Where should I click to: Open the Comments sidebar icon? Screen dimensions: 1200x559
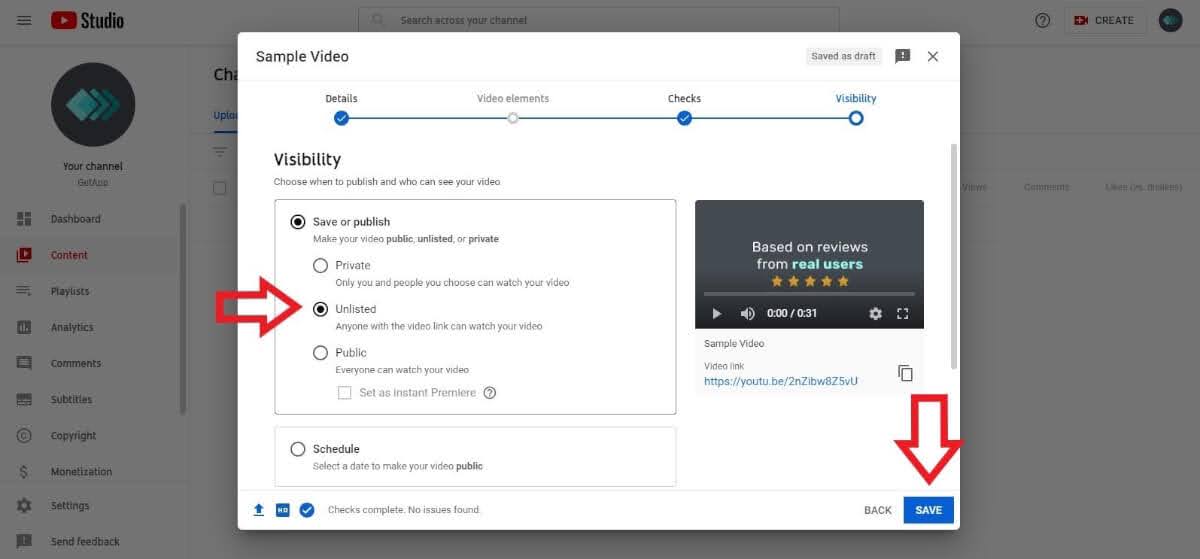(24, 363)
